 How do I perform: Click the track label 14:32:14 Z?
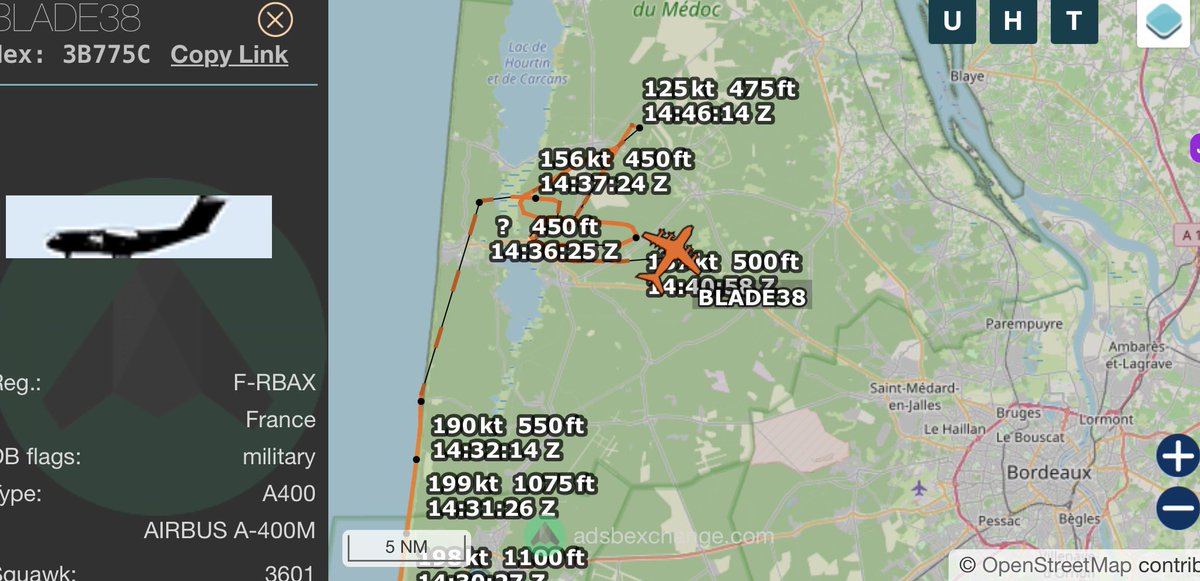tap(496, 450)
